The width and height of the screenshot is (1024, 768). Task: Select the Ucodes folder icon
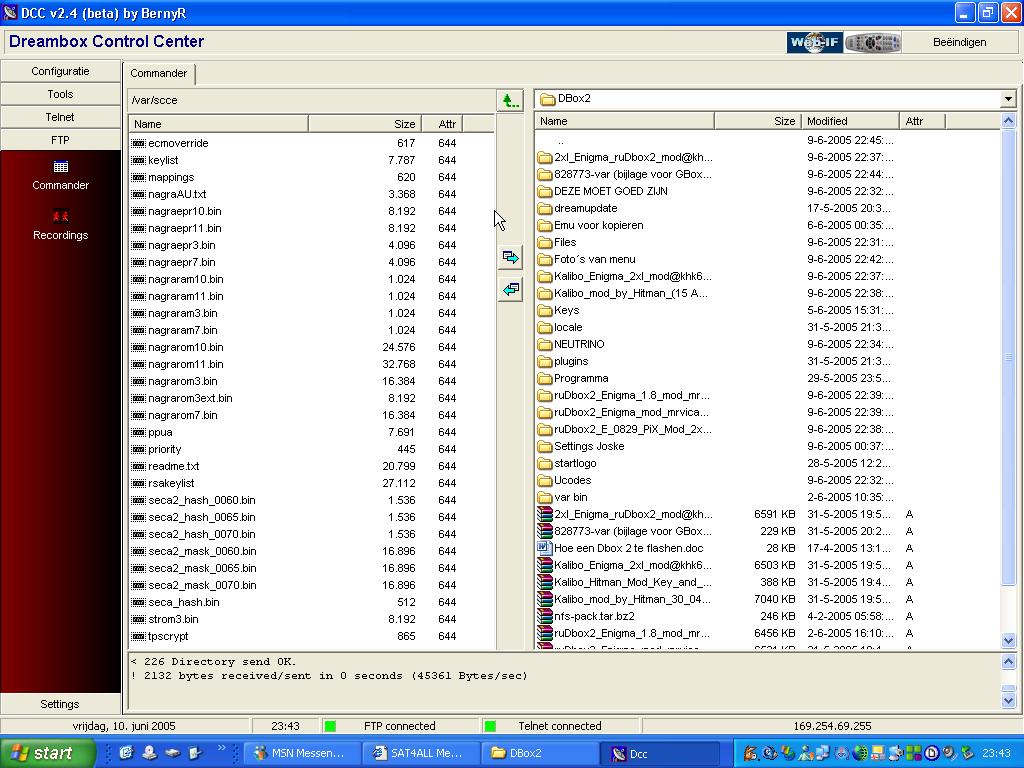click(x=545, y=480)
